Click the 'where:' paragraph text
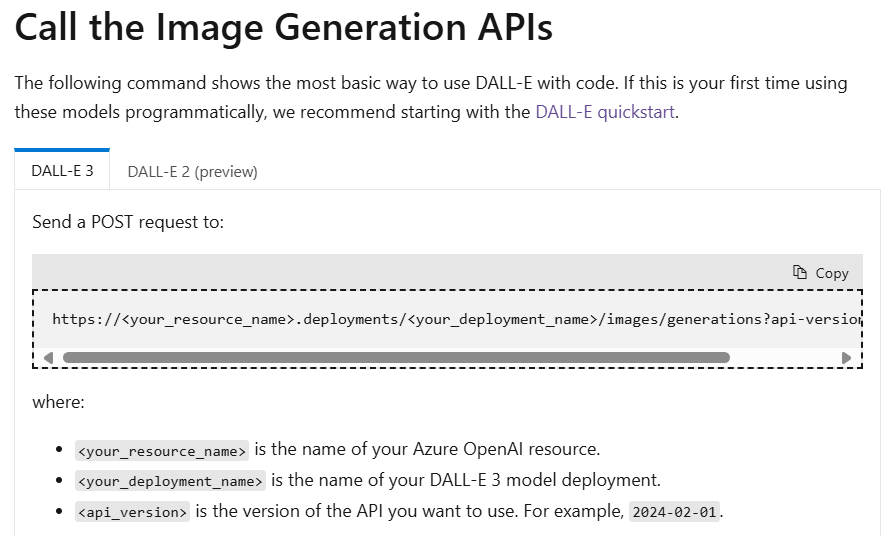The height and width of the screenshot is (536, 886). (58, 402)
